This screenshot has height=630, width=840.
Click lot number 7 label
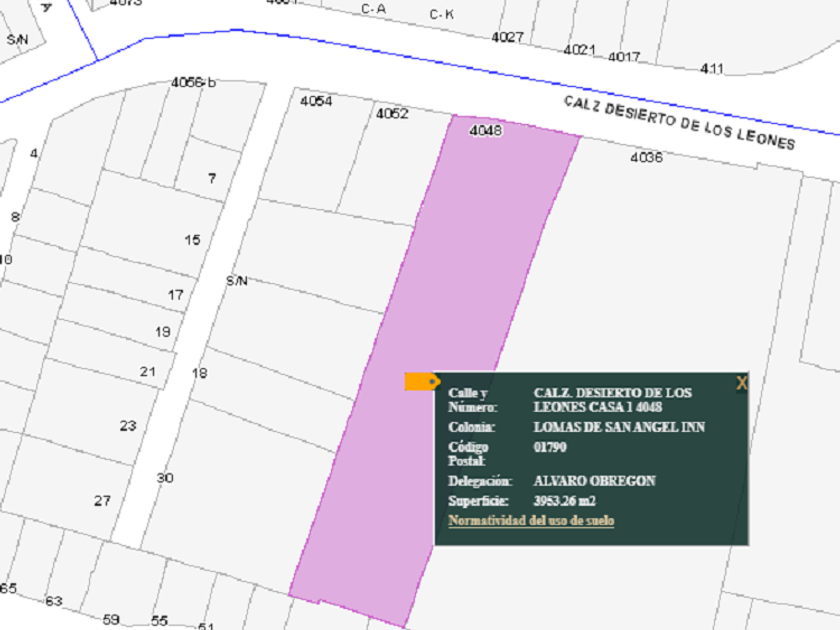point(212,178)
